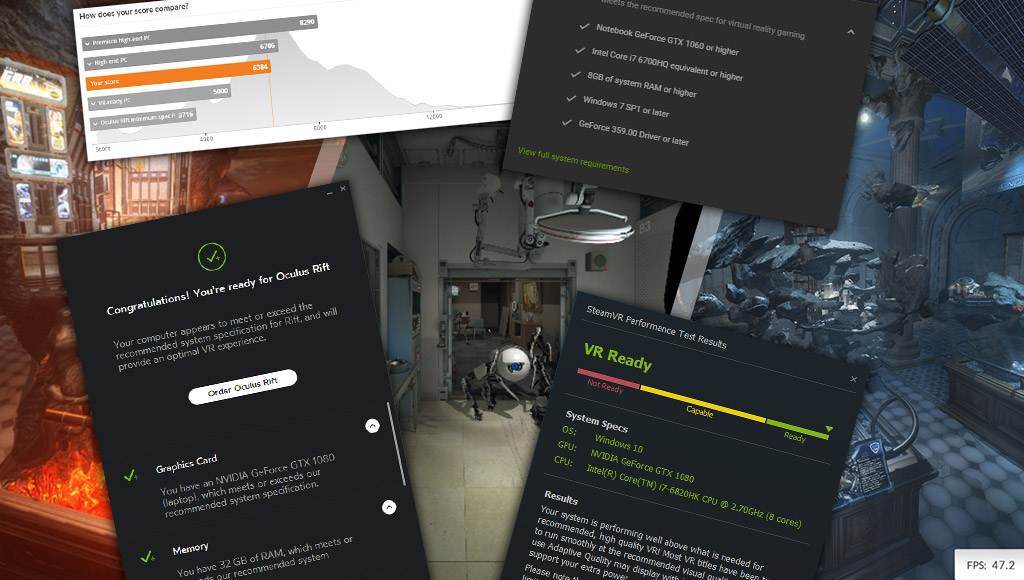This screenshot has height=580, width=1024.
Task: Click checkmark beside Notebook GeForce GTX 1060
Action: point(584,27)
